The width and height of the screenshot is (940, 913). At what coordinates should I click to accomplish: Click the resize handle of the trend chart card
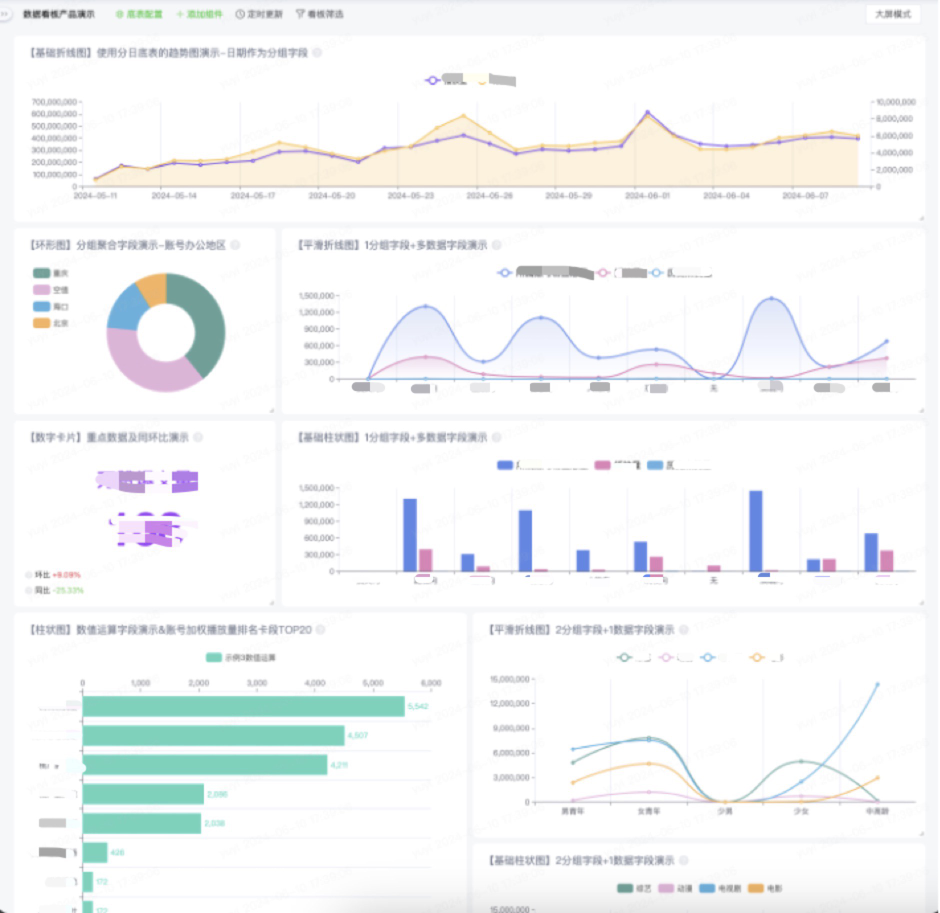[x=921, y=218]
